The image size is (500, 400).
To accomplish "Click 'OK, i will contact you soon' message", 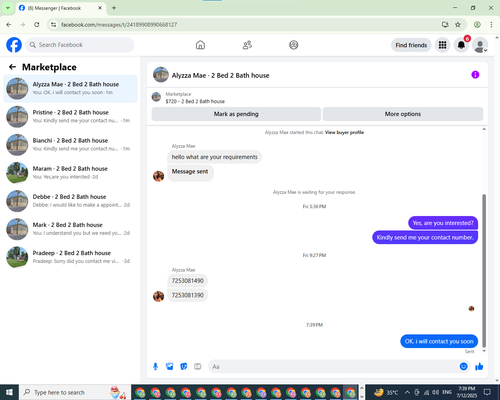I will tap(439, 341).
